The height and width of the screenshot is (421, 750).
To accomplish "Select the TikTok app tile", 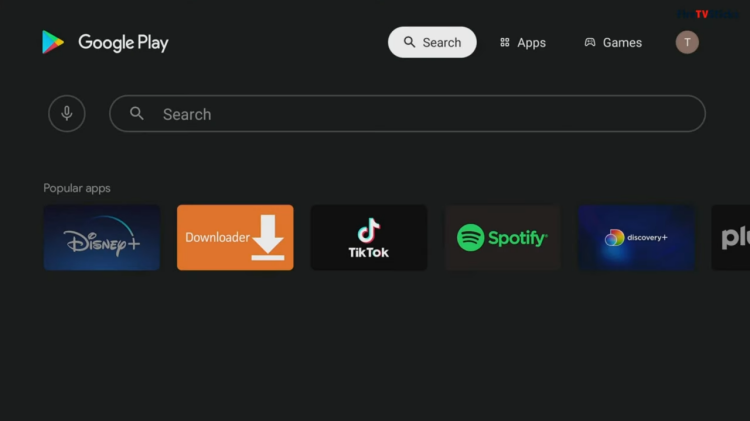I will [x=369, y=237].
